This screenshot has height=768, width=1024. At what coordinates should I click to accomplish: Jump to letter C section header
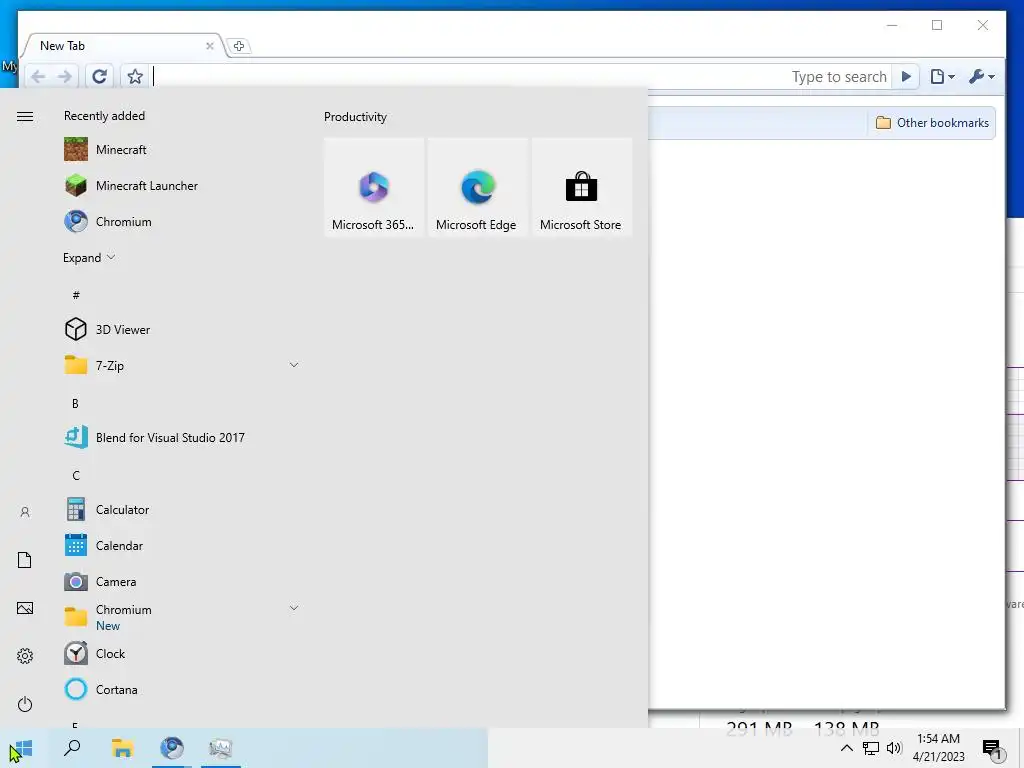[x=76, y=475]
